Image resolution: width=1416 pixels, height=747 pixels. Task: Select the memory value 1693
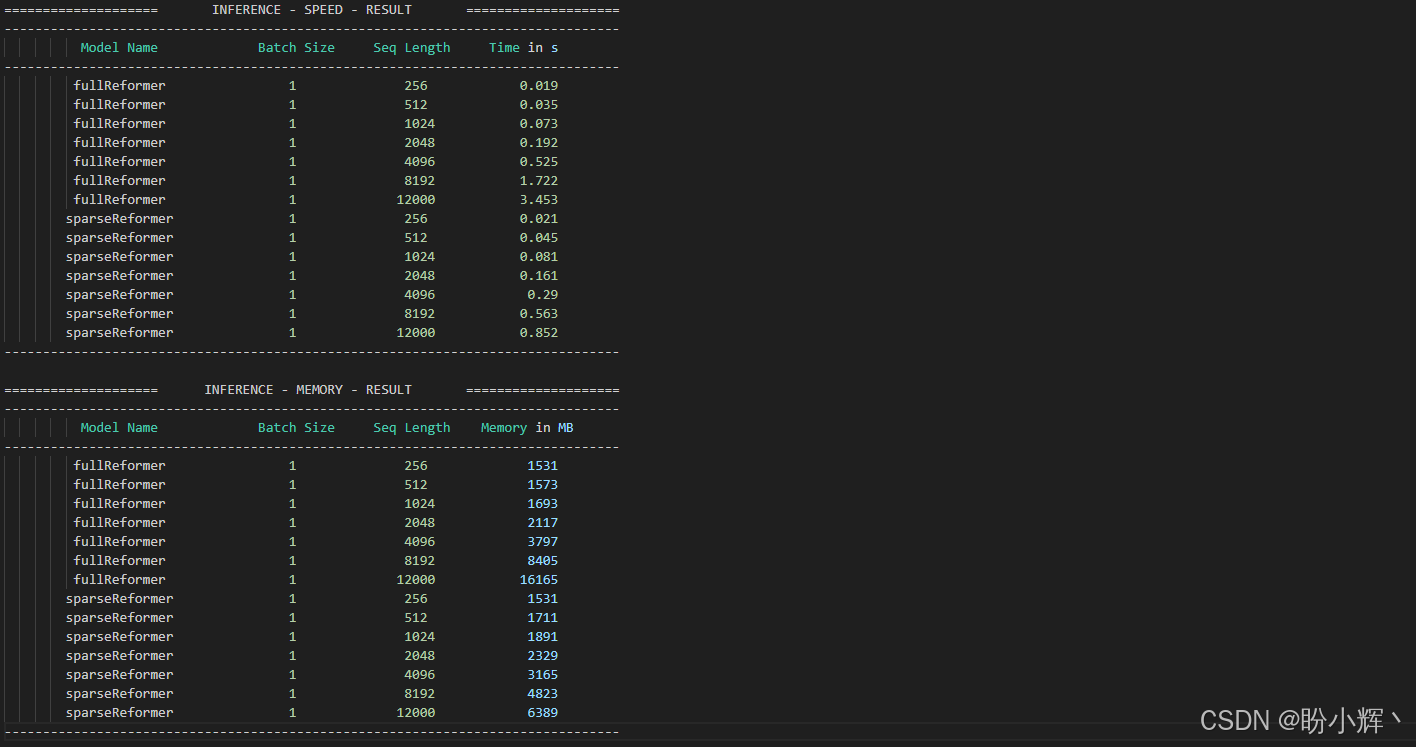pyautogui.click(x=543, y=504)
